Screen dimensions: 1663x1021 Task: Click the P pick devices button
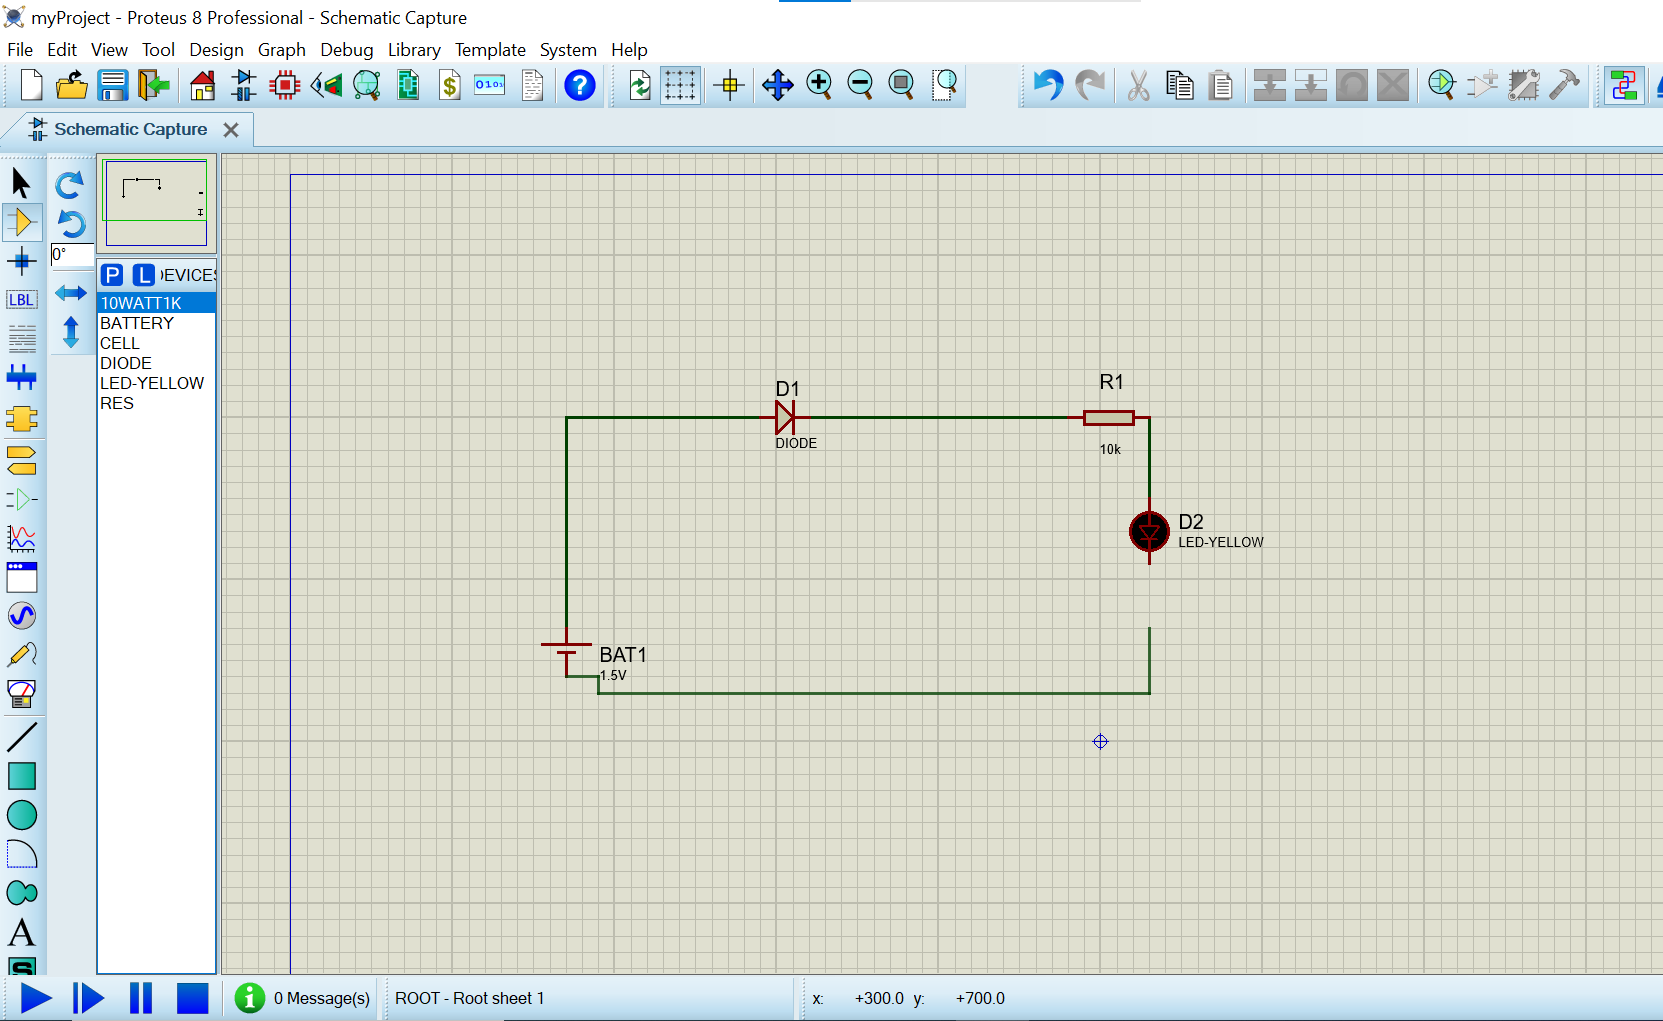point(113,275)
